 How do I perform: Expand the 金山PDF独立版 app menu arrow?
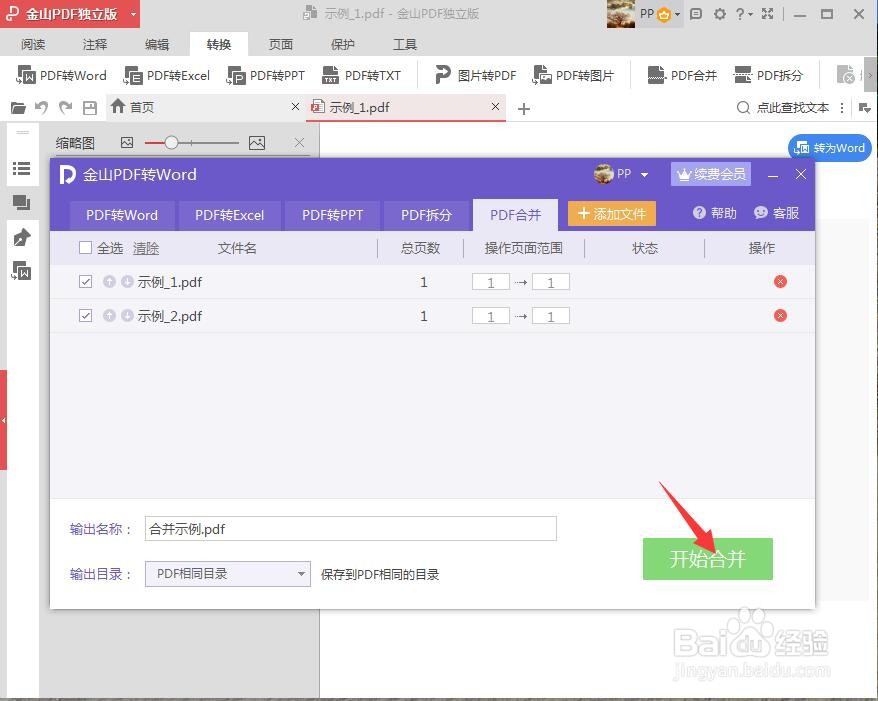coord(133,14)
